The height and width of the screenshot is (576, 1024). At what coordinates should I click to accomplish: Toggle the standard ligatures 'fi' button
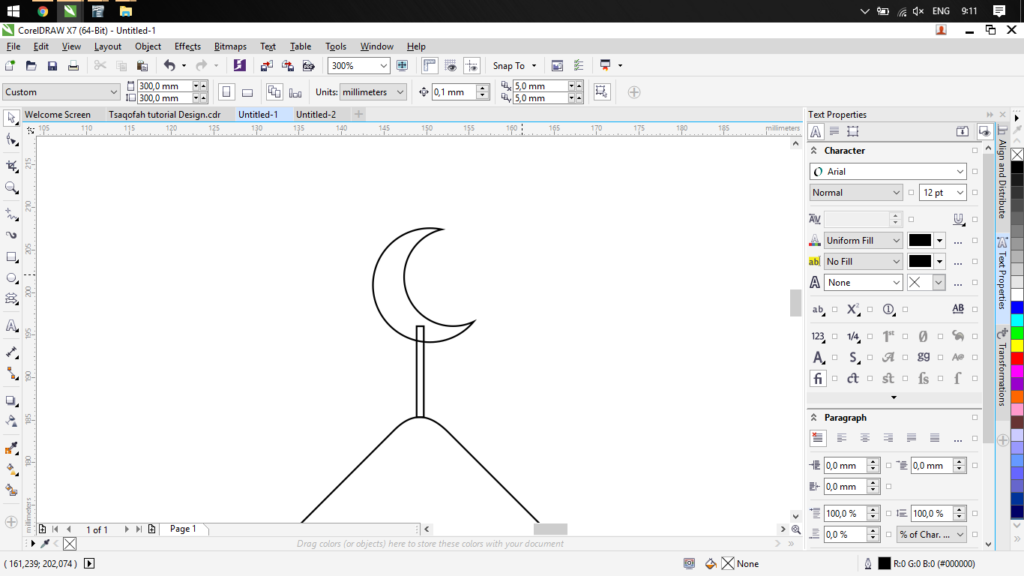coord(818,379)
